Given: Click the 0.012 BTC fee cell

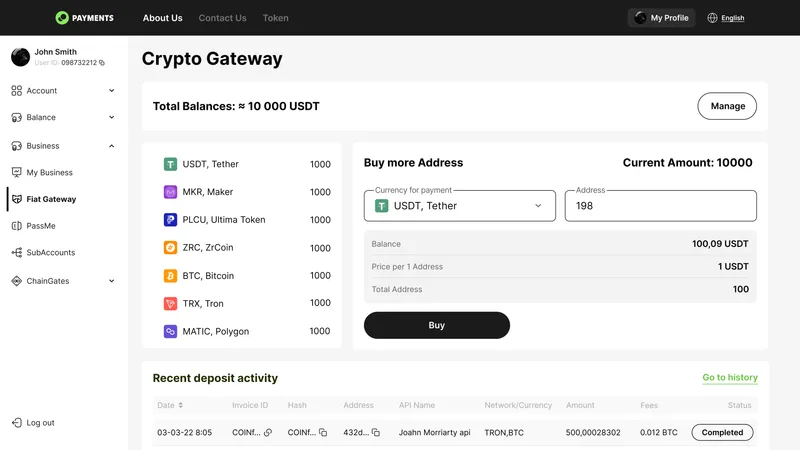Looking at the screenshot, I should coord(659,433).
